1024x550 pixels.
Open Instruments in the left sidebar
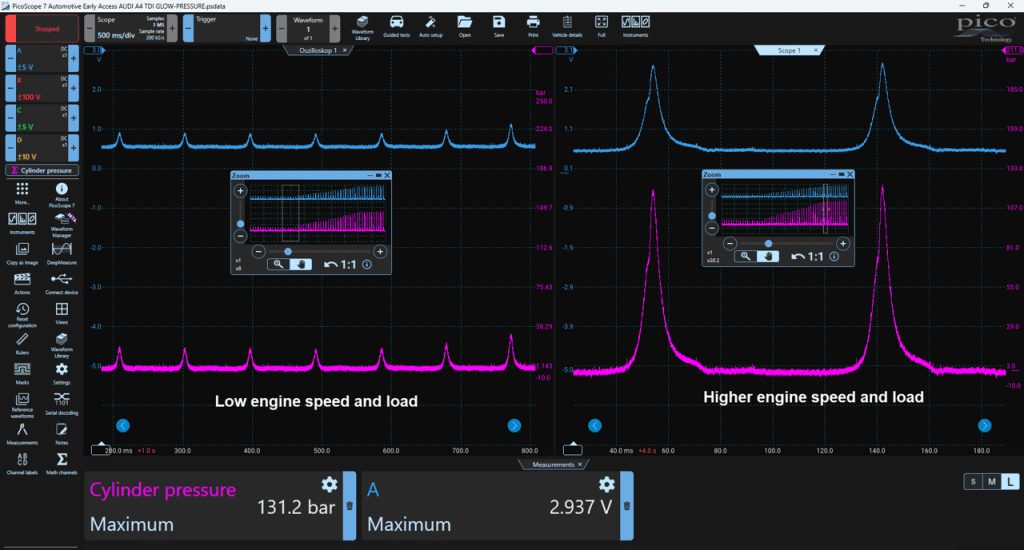(22, 223)
